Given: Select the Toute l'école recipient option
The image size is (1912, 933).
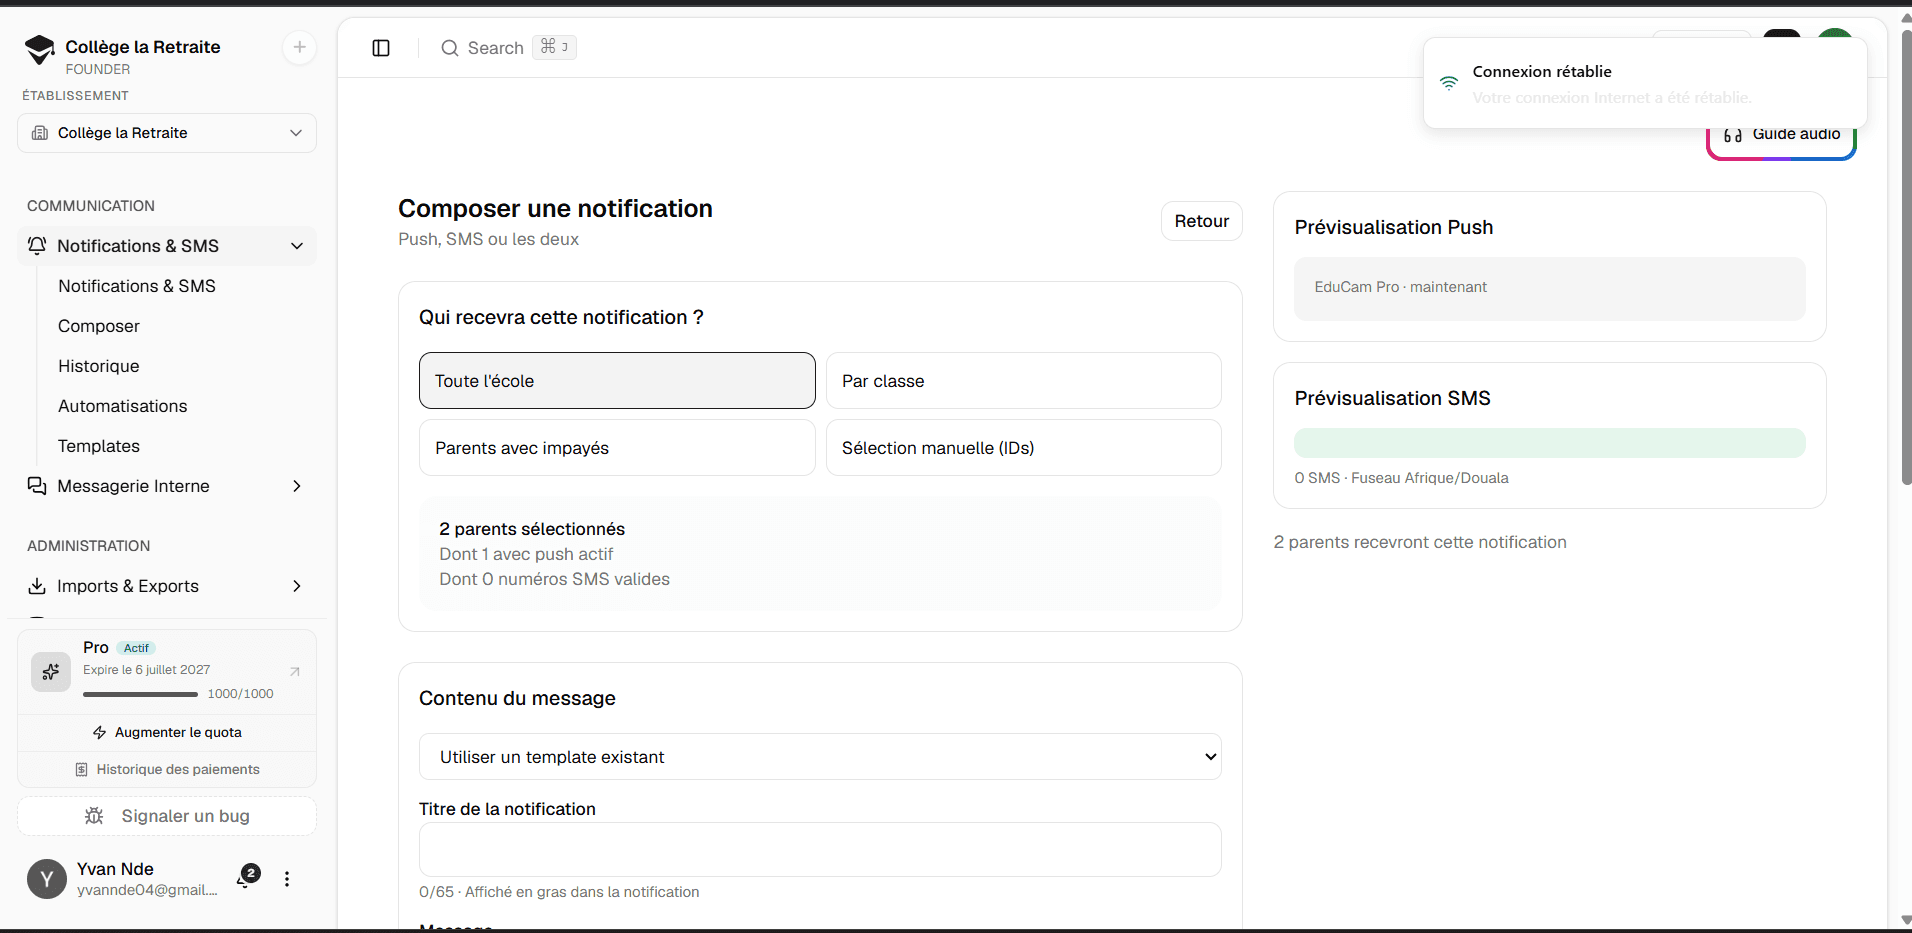Looking at the screenshot, I should tap(617, 381).
